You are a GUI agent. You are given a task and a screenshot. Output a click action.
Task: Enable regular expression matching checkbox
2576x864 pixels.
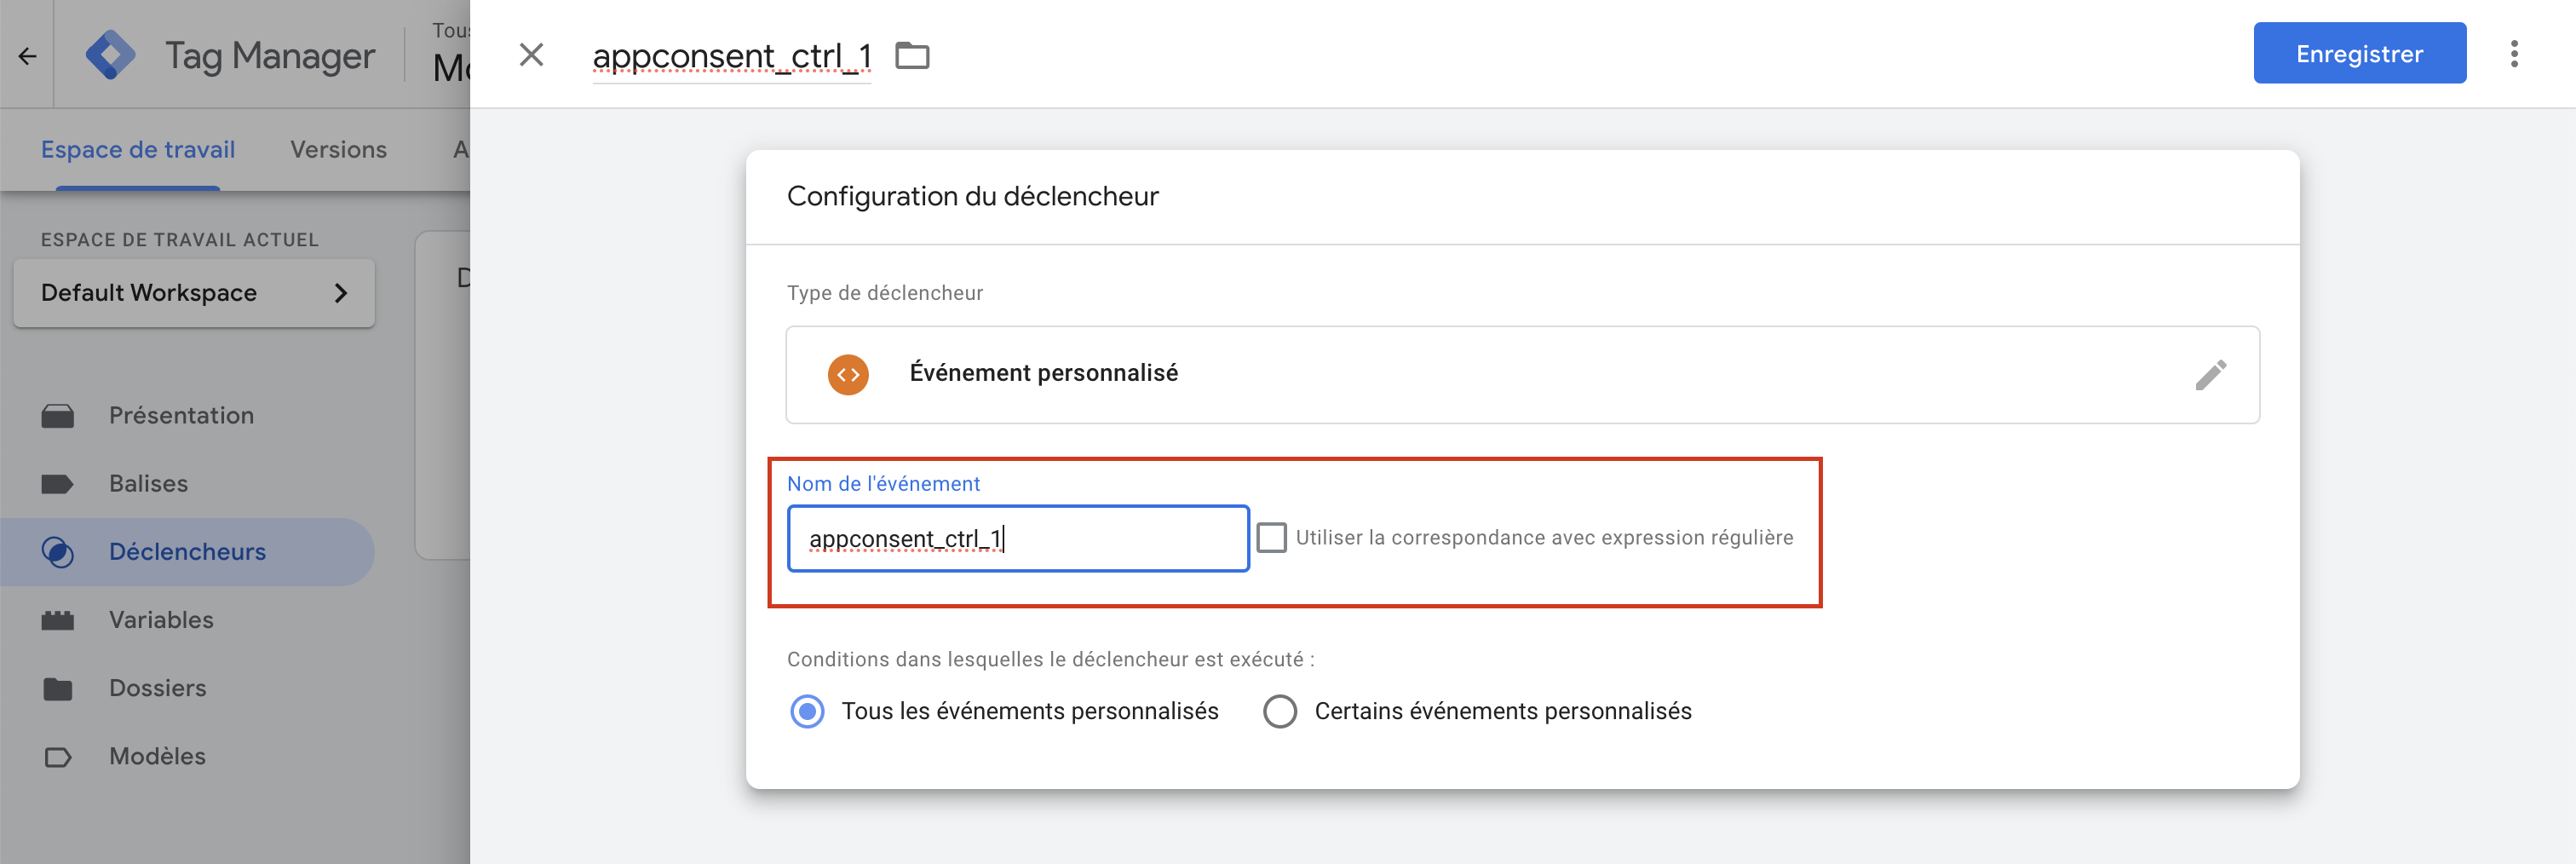point(1271,538)
